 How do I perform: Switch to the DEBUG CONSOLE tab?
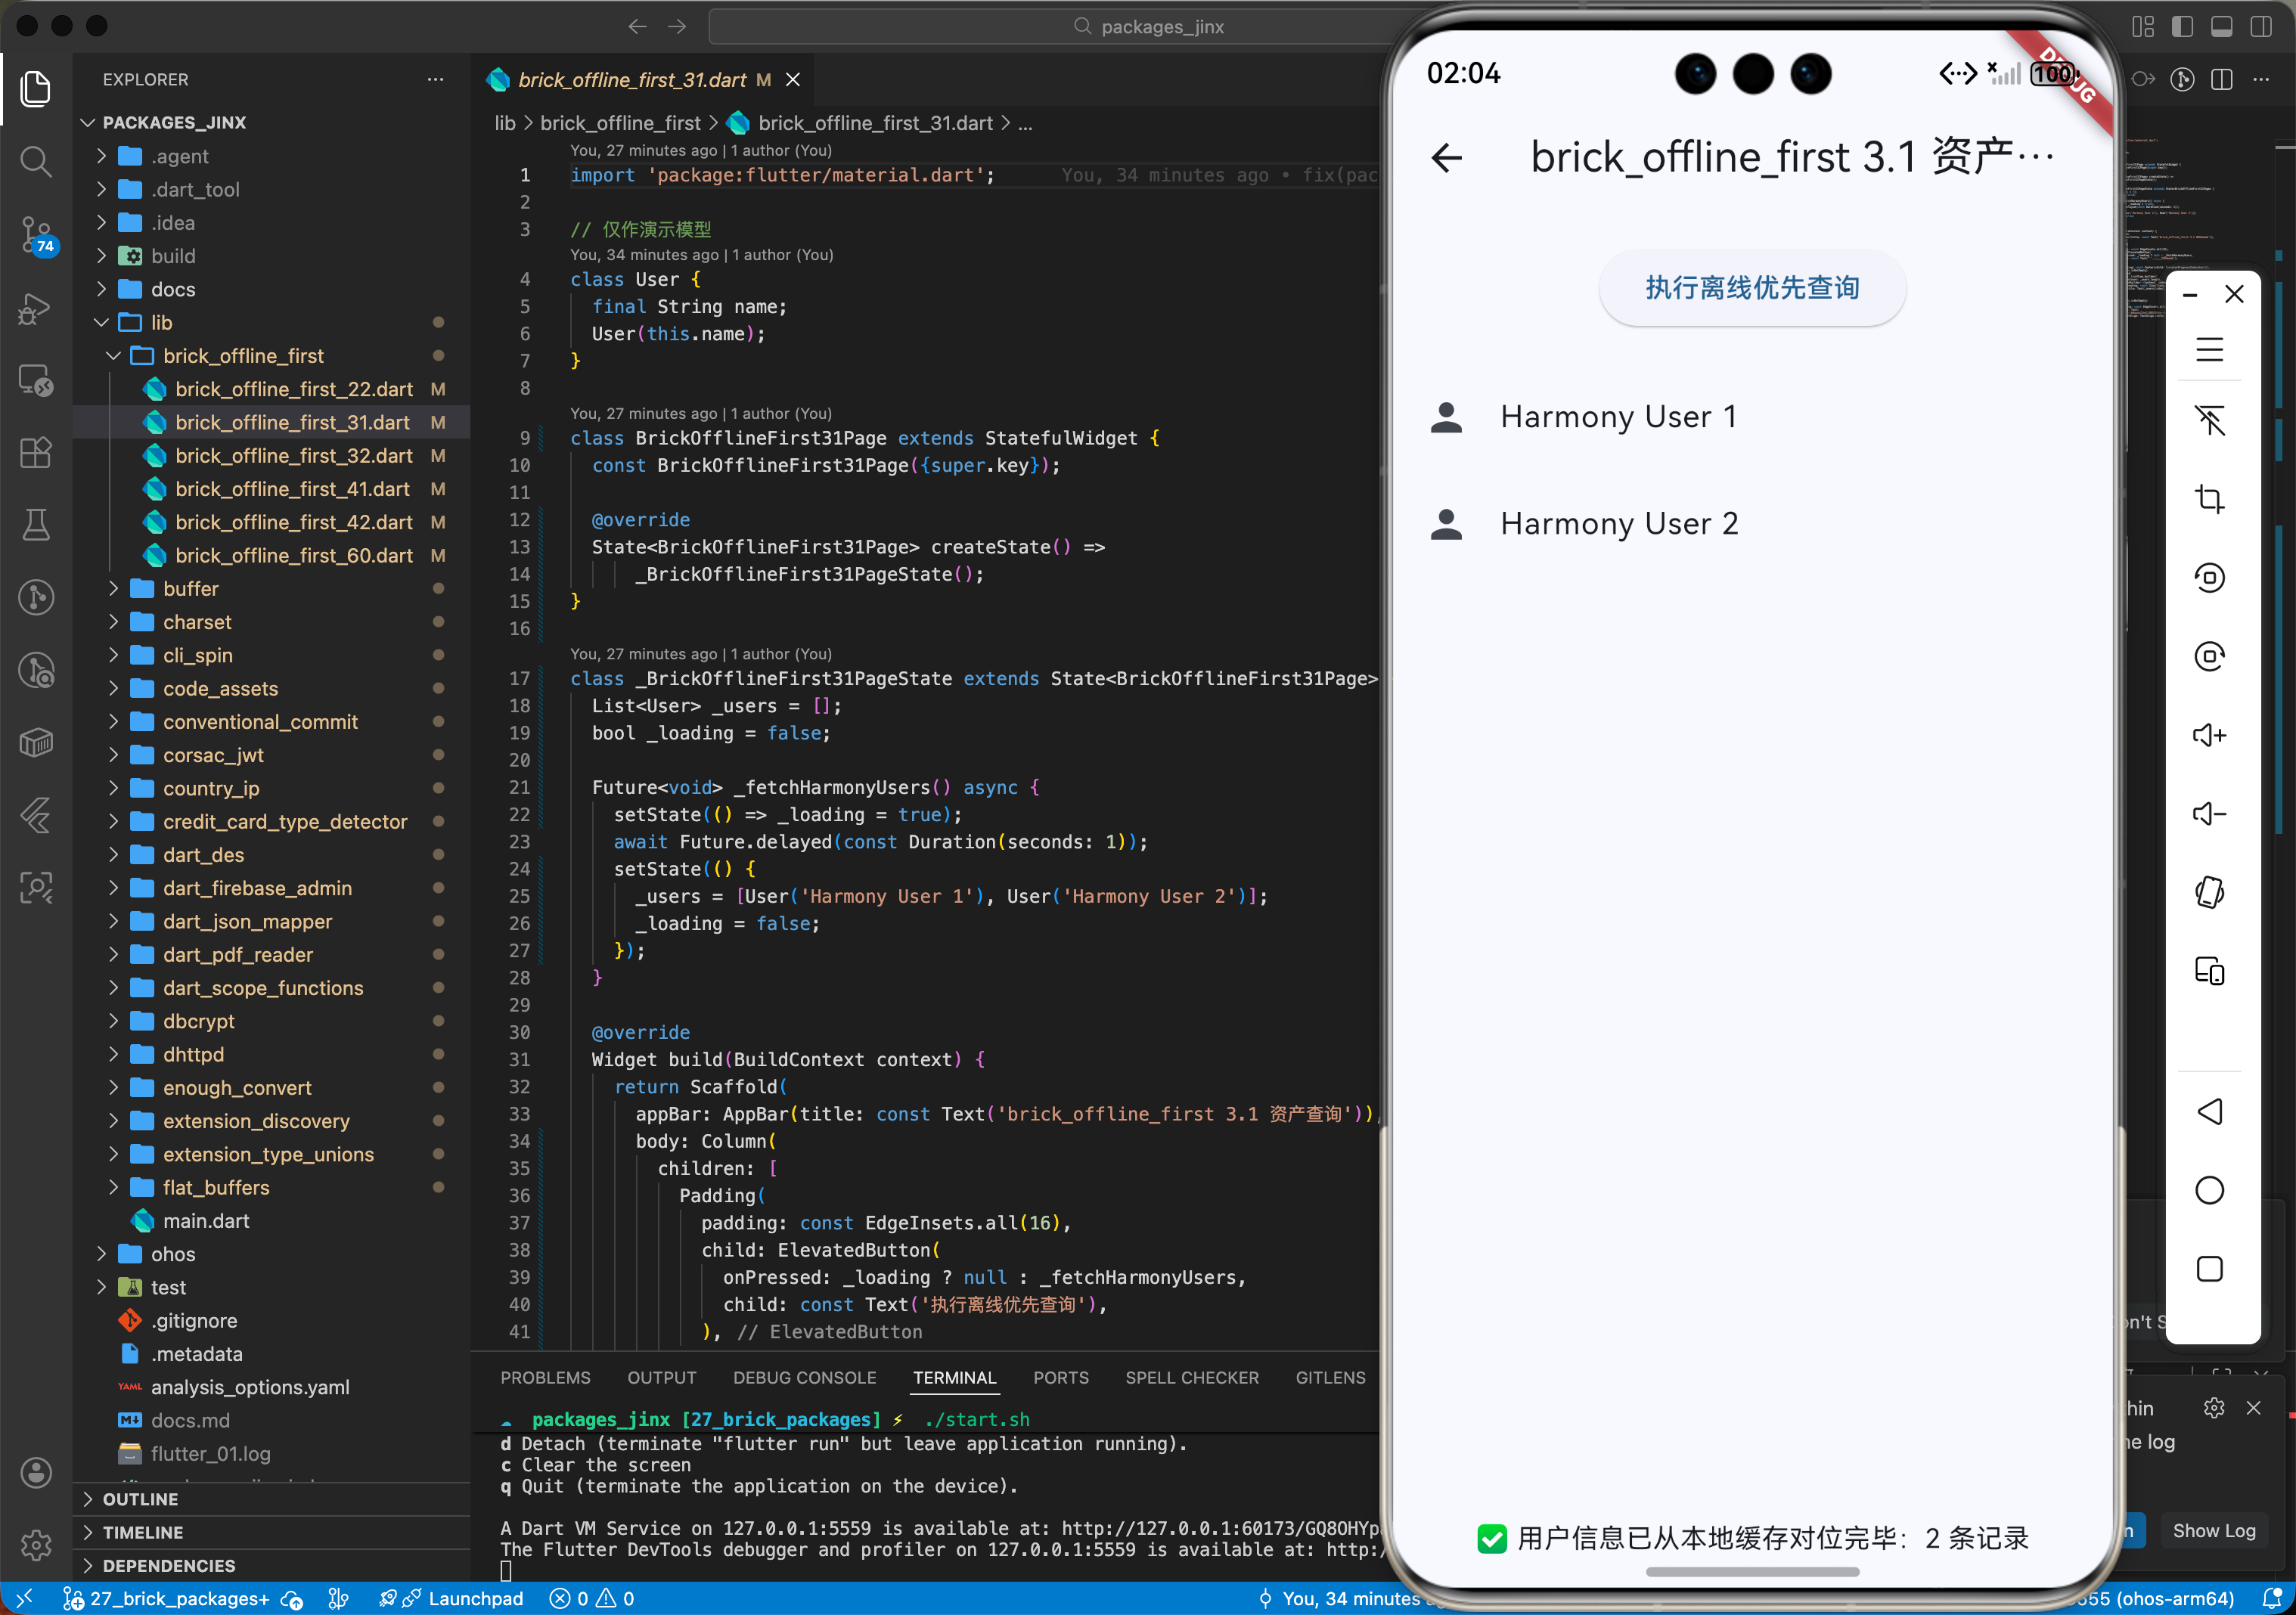(804, 1377)
